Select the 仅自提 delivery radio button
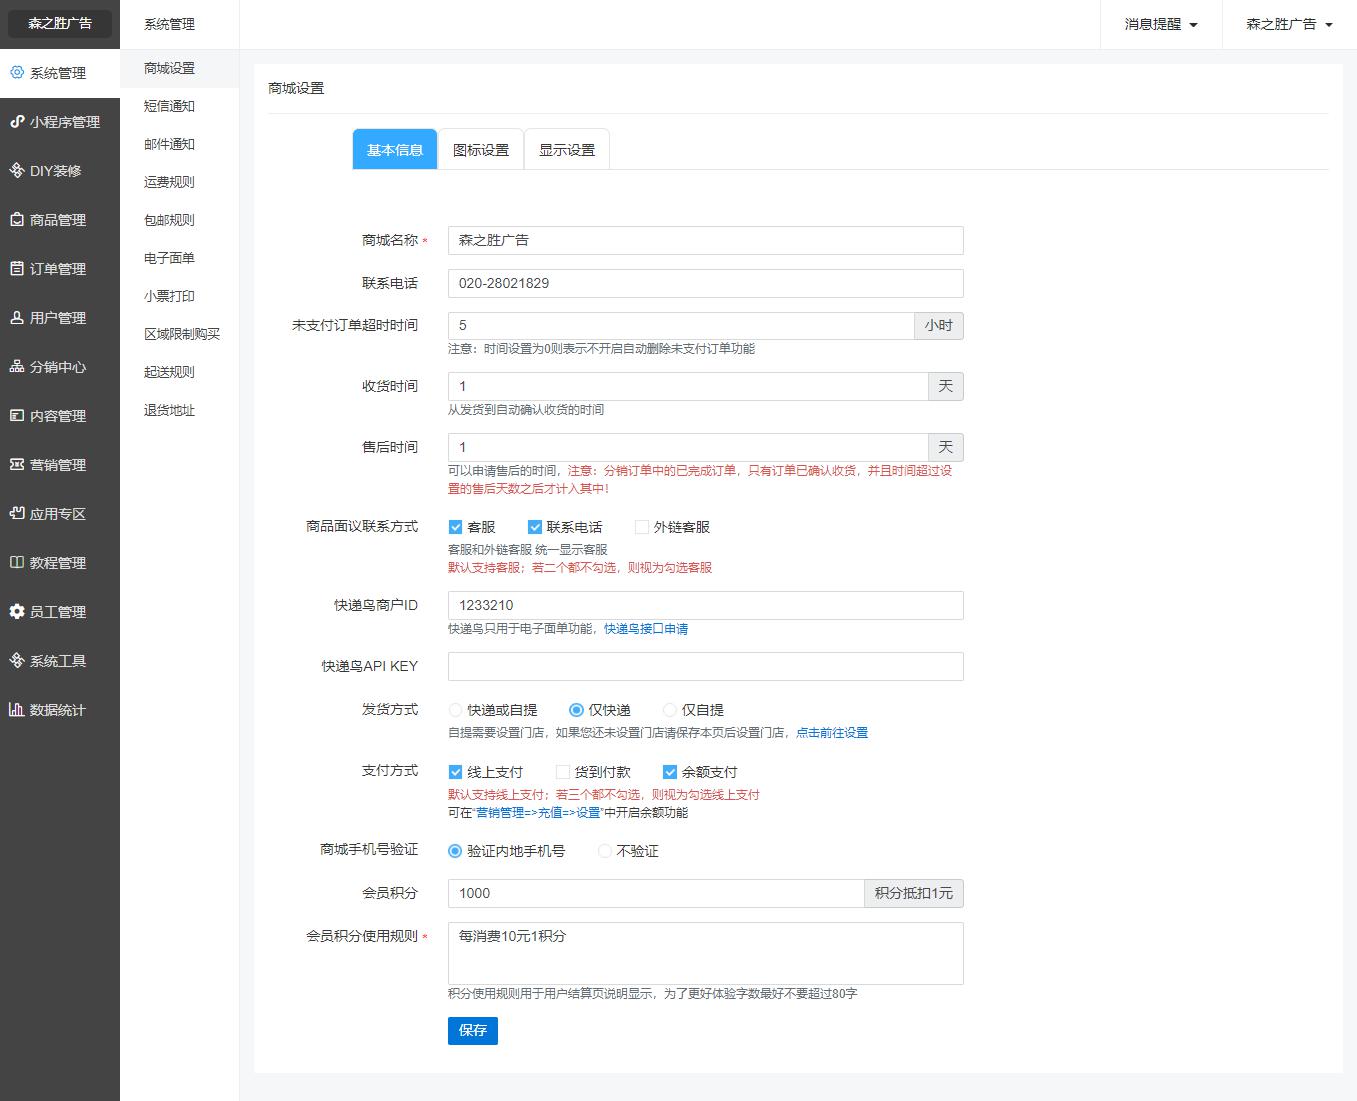Viewport: 1357px width, 1101px height. coord(670,710)
